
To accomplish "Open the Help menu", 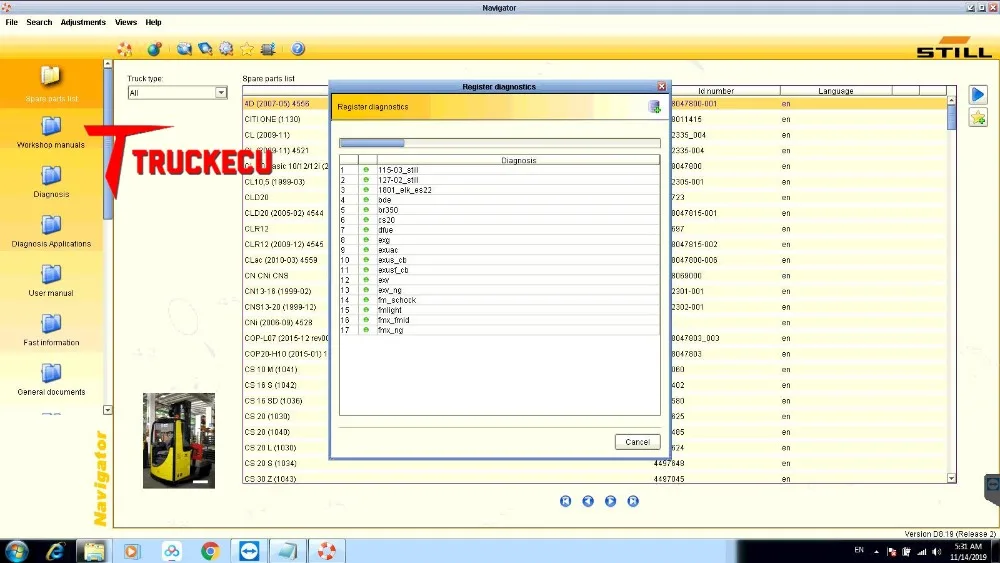I will pyautogui.click(x=153, y=22).
